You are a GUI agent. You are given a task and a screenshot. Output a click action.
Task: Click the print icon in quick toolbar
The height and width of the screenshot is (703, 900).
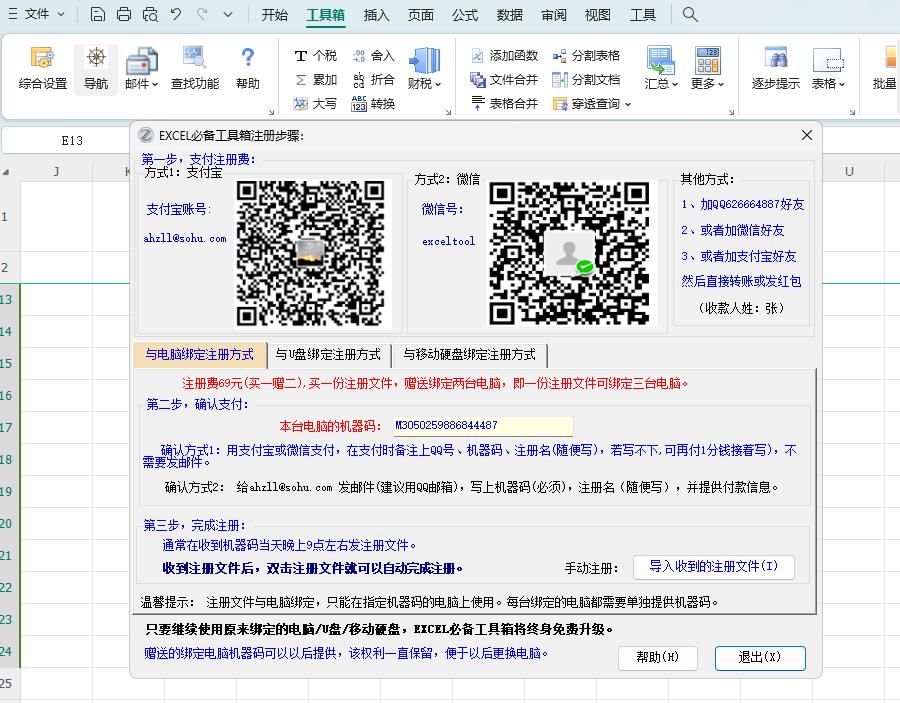(x=124, y=14)
